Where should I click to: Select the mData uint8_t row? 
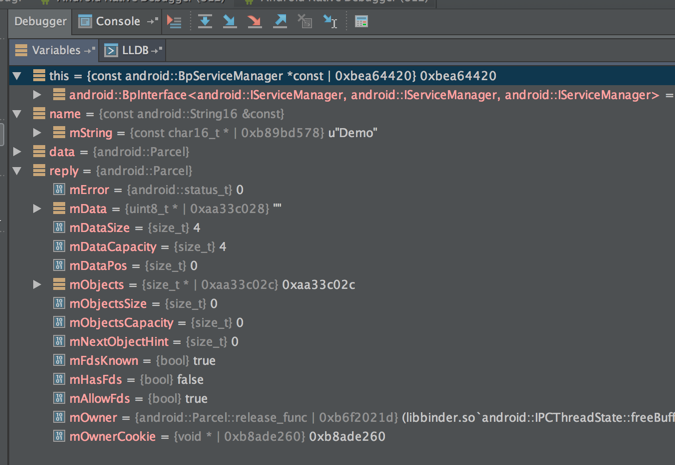click(342, 209)
